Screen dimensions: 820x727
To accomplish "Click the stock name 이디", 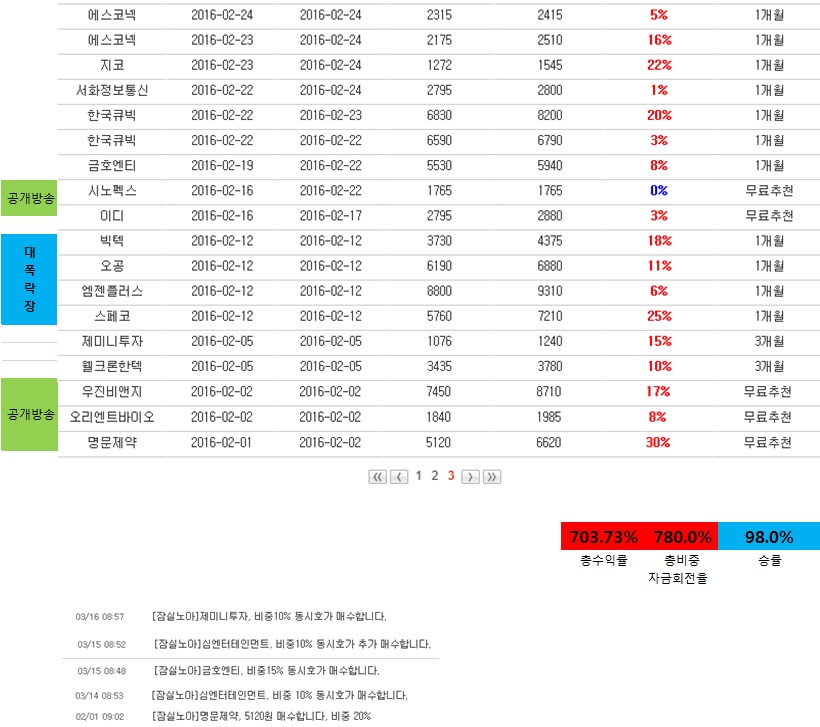I will coord(112,215).
